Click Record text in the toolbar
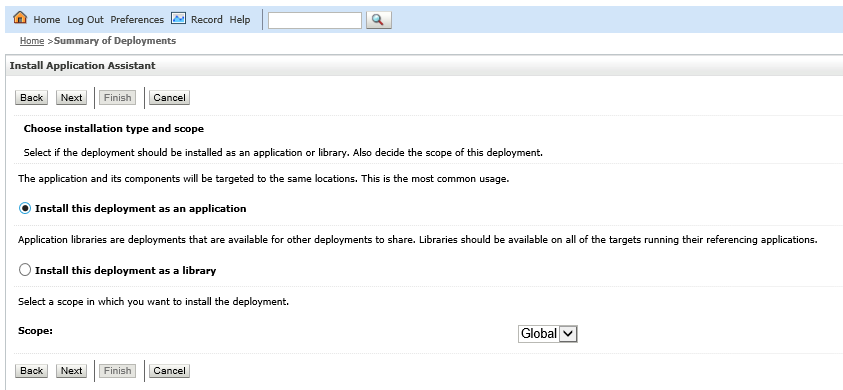Screen dimensions: 843x390 (x=206, y=19)
